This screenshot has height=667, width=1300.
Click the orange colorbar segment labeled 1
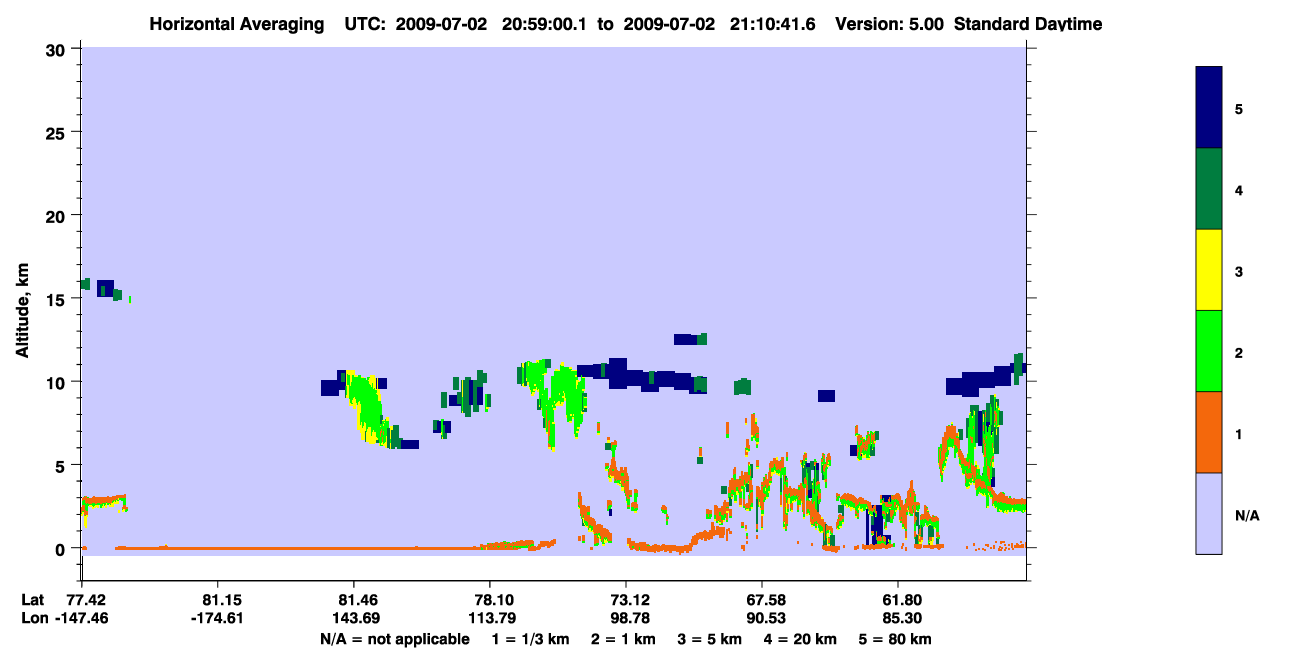pyautogui.click(x=1209, y=432)
